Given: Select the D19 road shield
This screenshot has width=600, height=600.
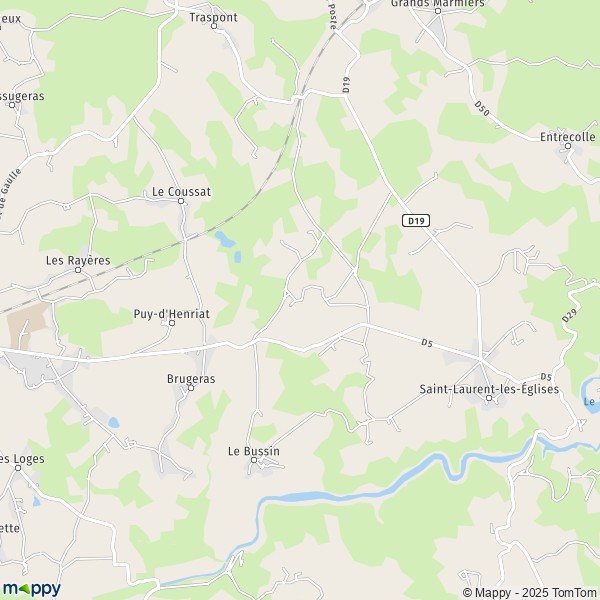Looking at the screenshot, I should click(416, 221).
